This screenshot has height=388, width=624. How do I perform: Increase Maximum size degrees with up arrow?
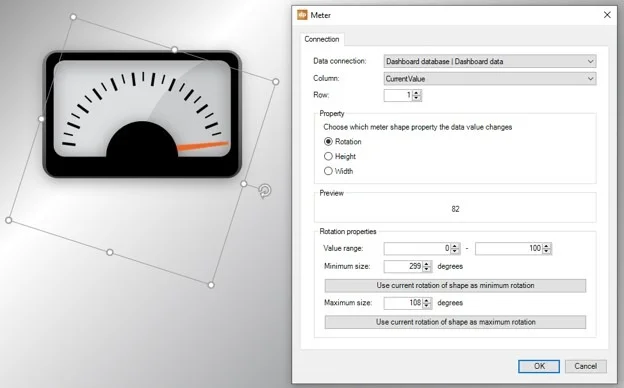tap(427, 300)
